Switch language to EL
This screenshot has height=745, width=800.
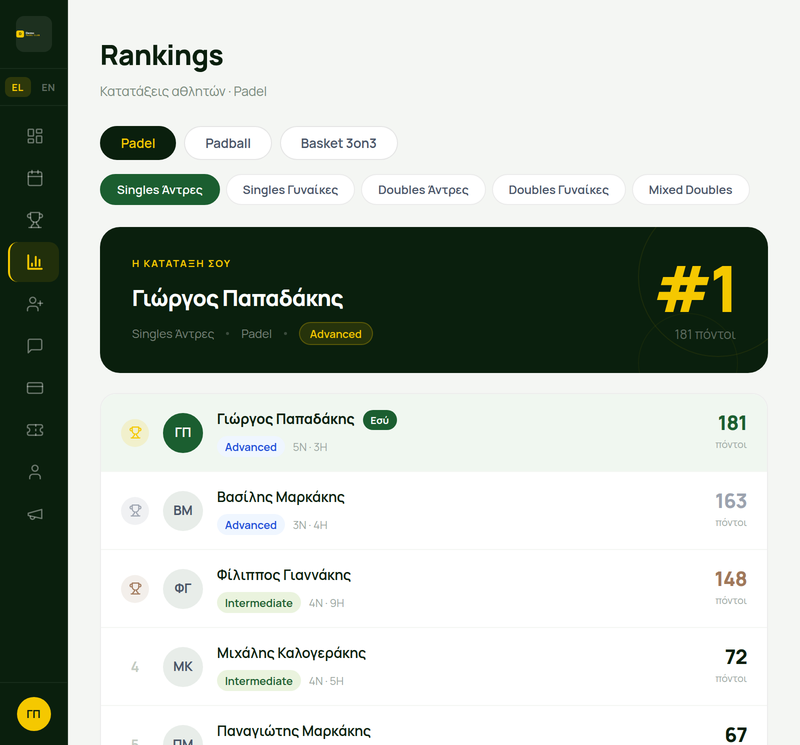click(18, 87)
